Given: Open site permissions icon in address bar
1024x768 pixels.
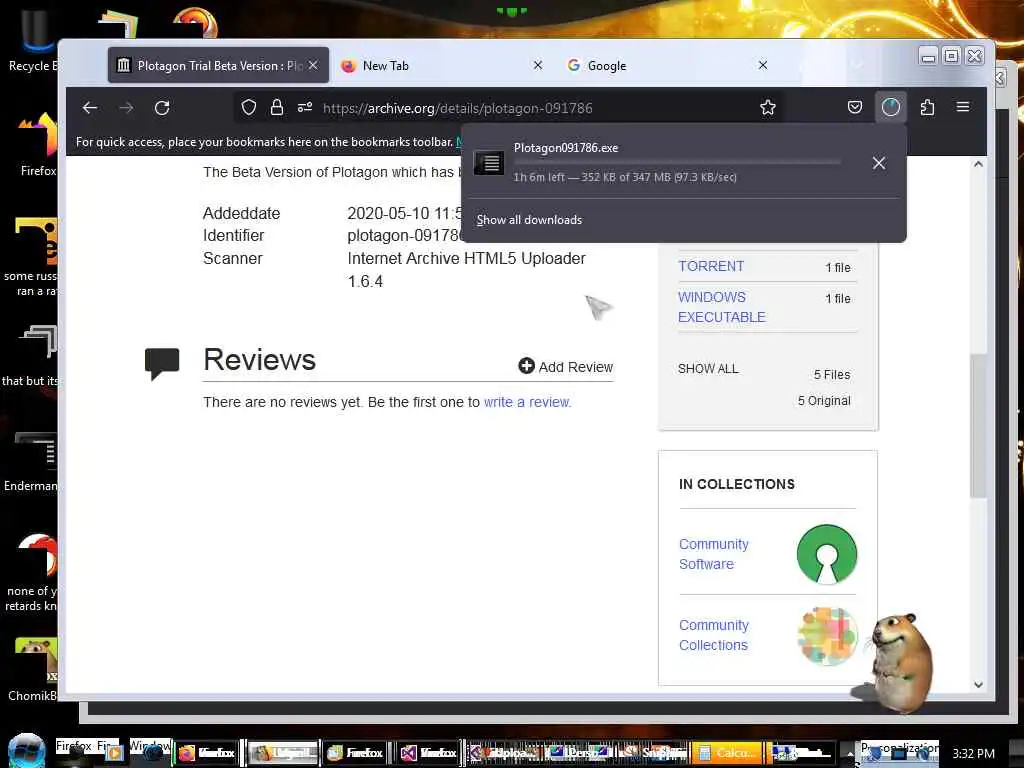Looking at the screenshot, I should (x=305, y=108).
